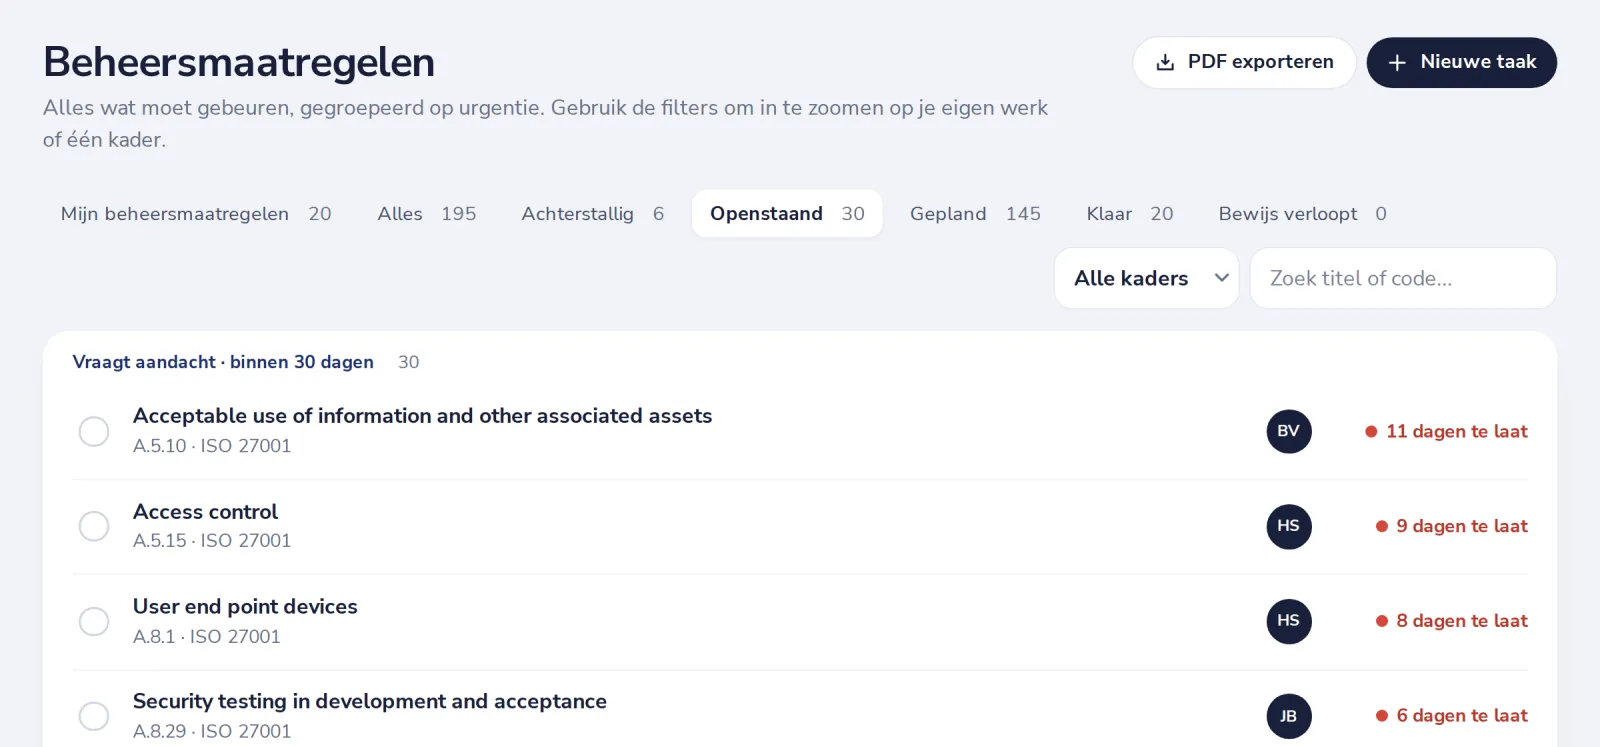Switch to Mijn beheersmaatregelen tab
1600x747 pixels.
point(196,214)
